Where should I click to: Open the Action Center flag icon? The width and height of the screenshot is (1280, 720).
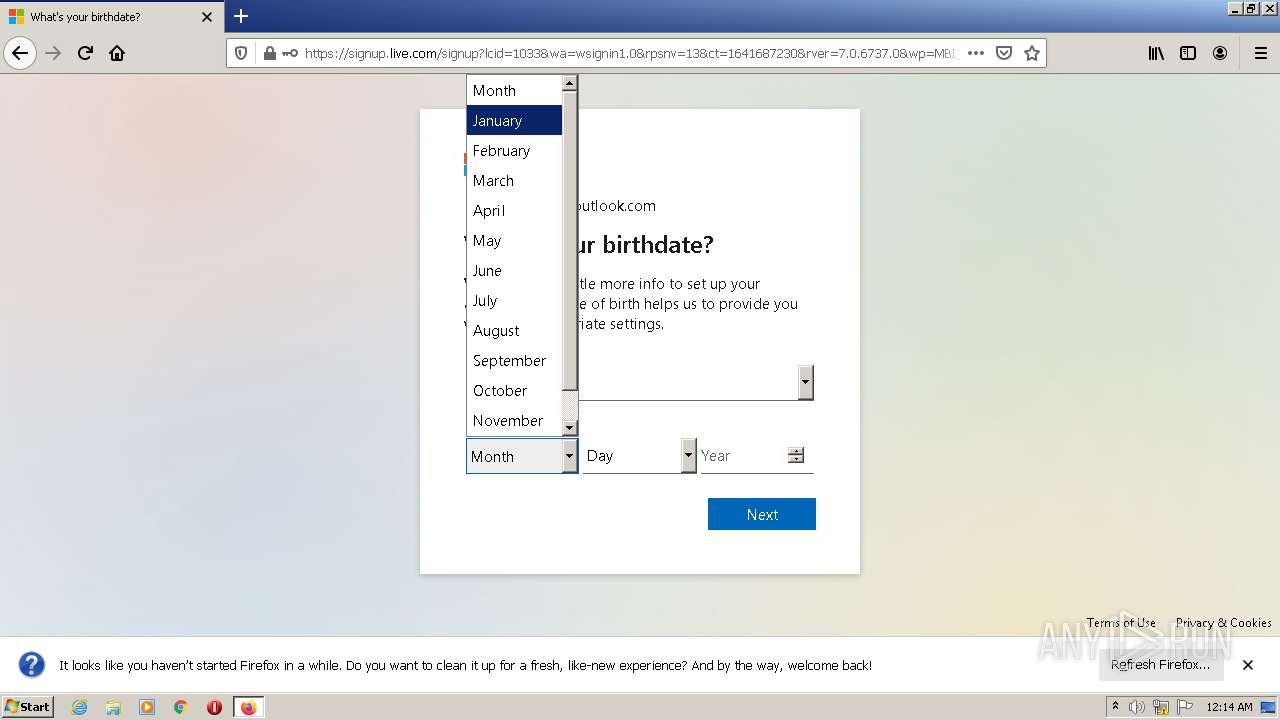(1185, 707)
